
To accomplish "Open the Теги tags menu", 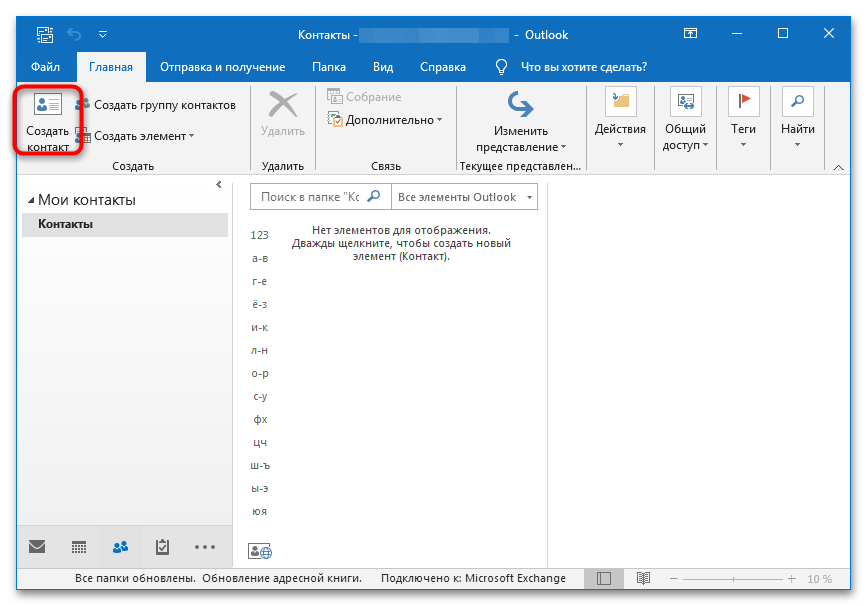I will tap(743, 118).
